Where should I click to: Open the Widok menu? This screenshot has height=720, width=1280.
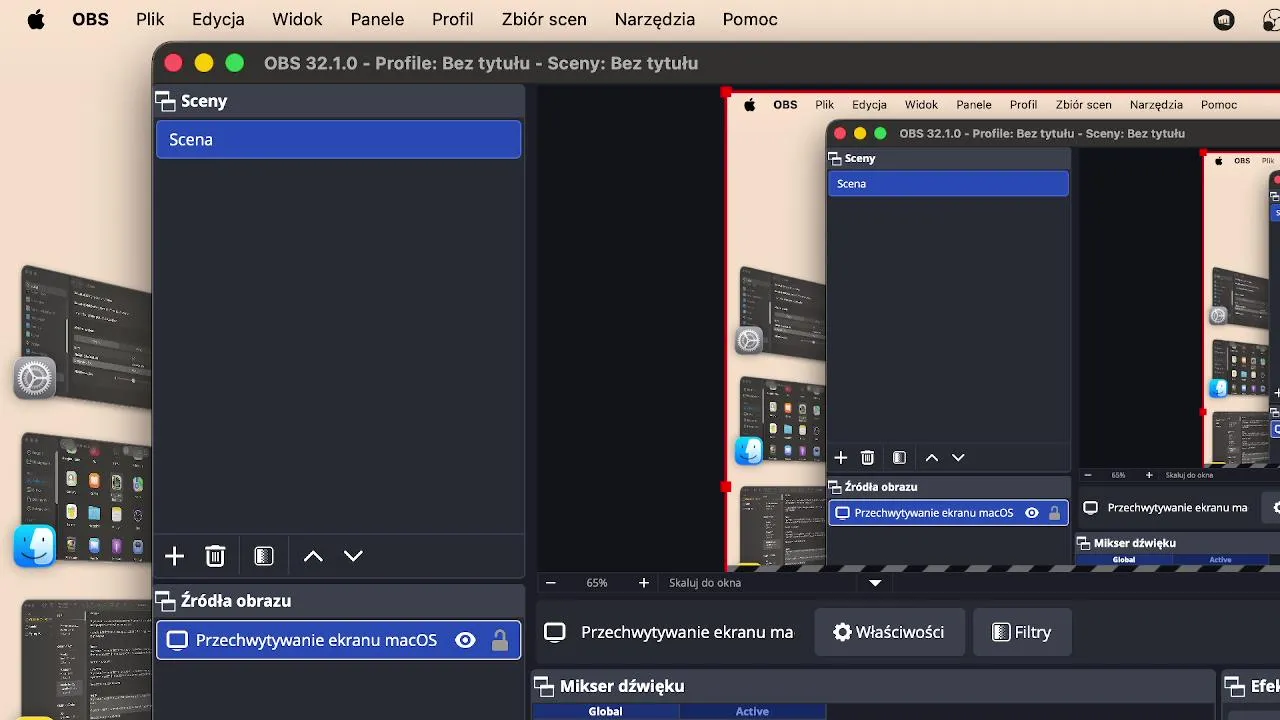(297, 20)
